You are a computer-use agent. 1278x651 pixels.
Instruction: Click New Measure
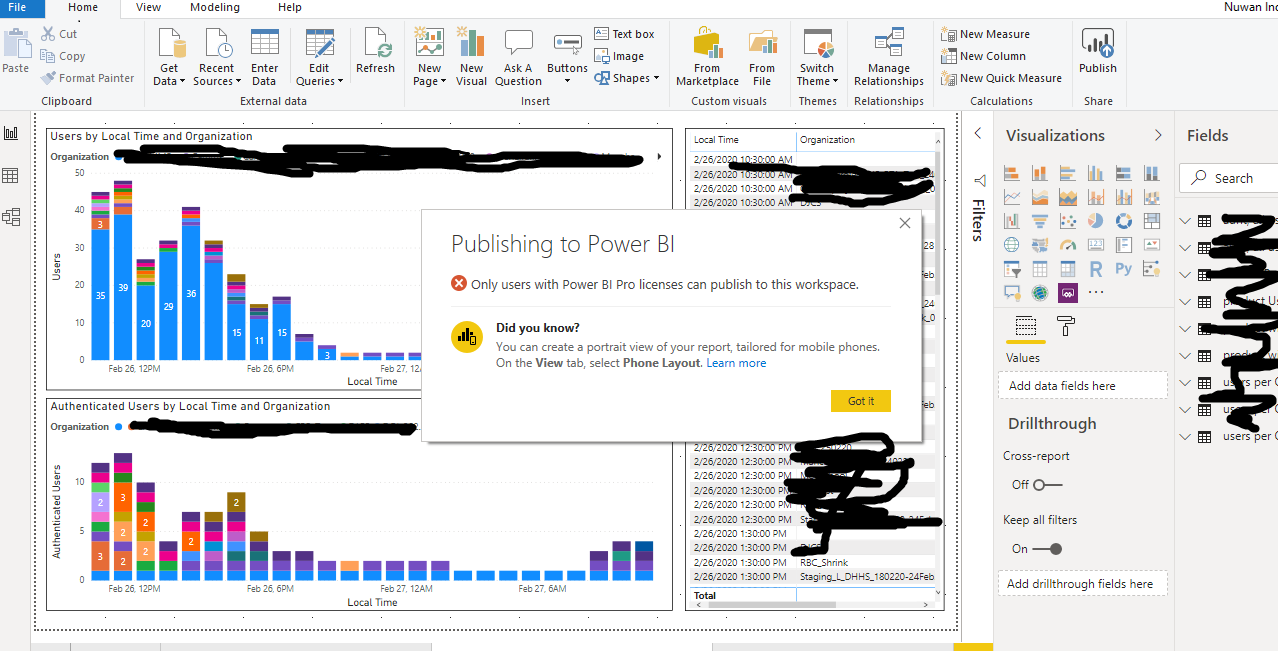coord(985,34)
